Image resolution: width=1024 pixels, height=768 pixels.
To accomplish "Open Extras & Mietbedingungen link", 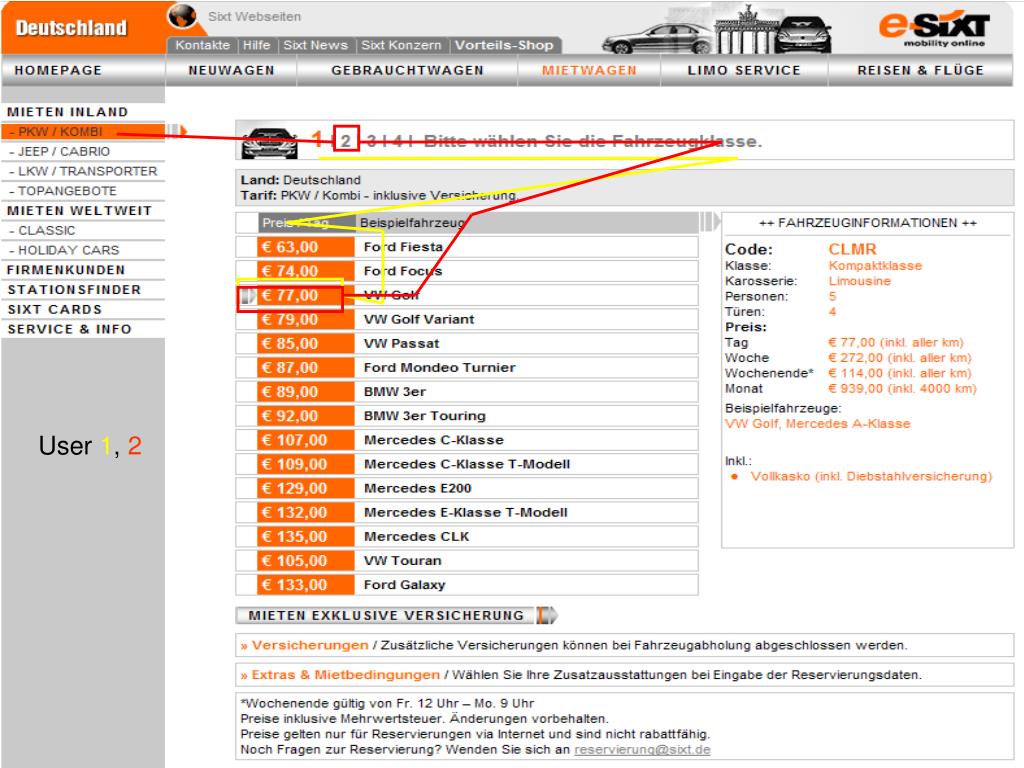I will pos(345,675).
